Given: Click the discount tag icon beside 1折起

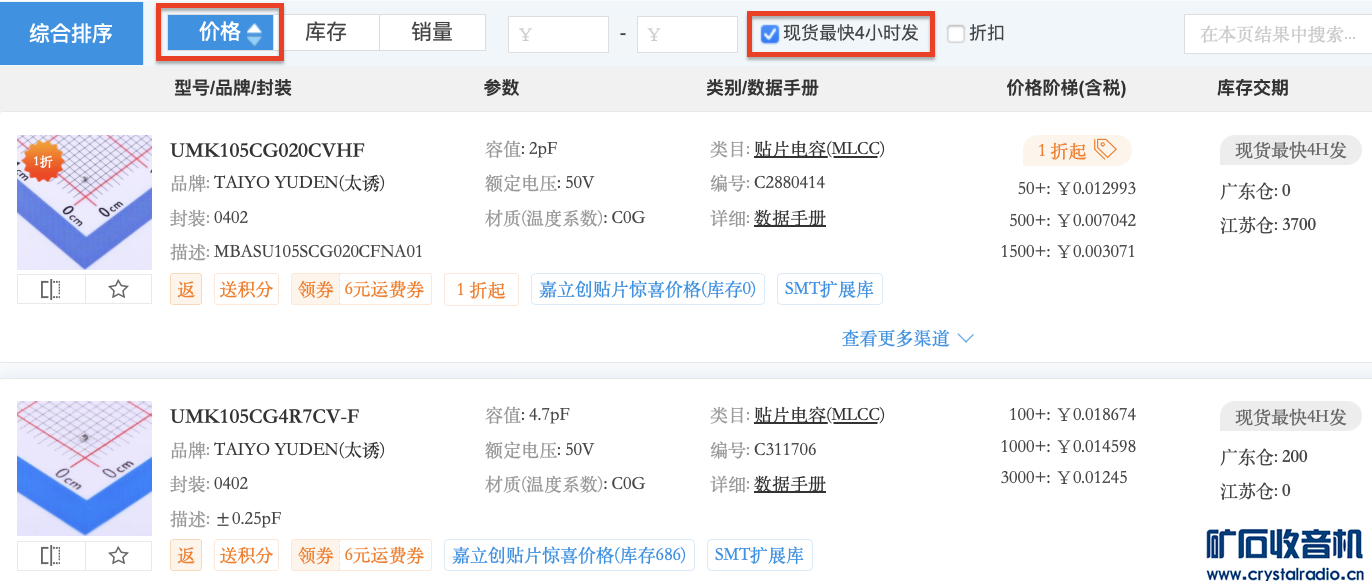Looking at the screenshot, I should pyautogui.click(x=1105, y=150).
